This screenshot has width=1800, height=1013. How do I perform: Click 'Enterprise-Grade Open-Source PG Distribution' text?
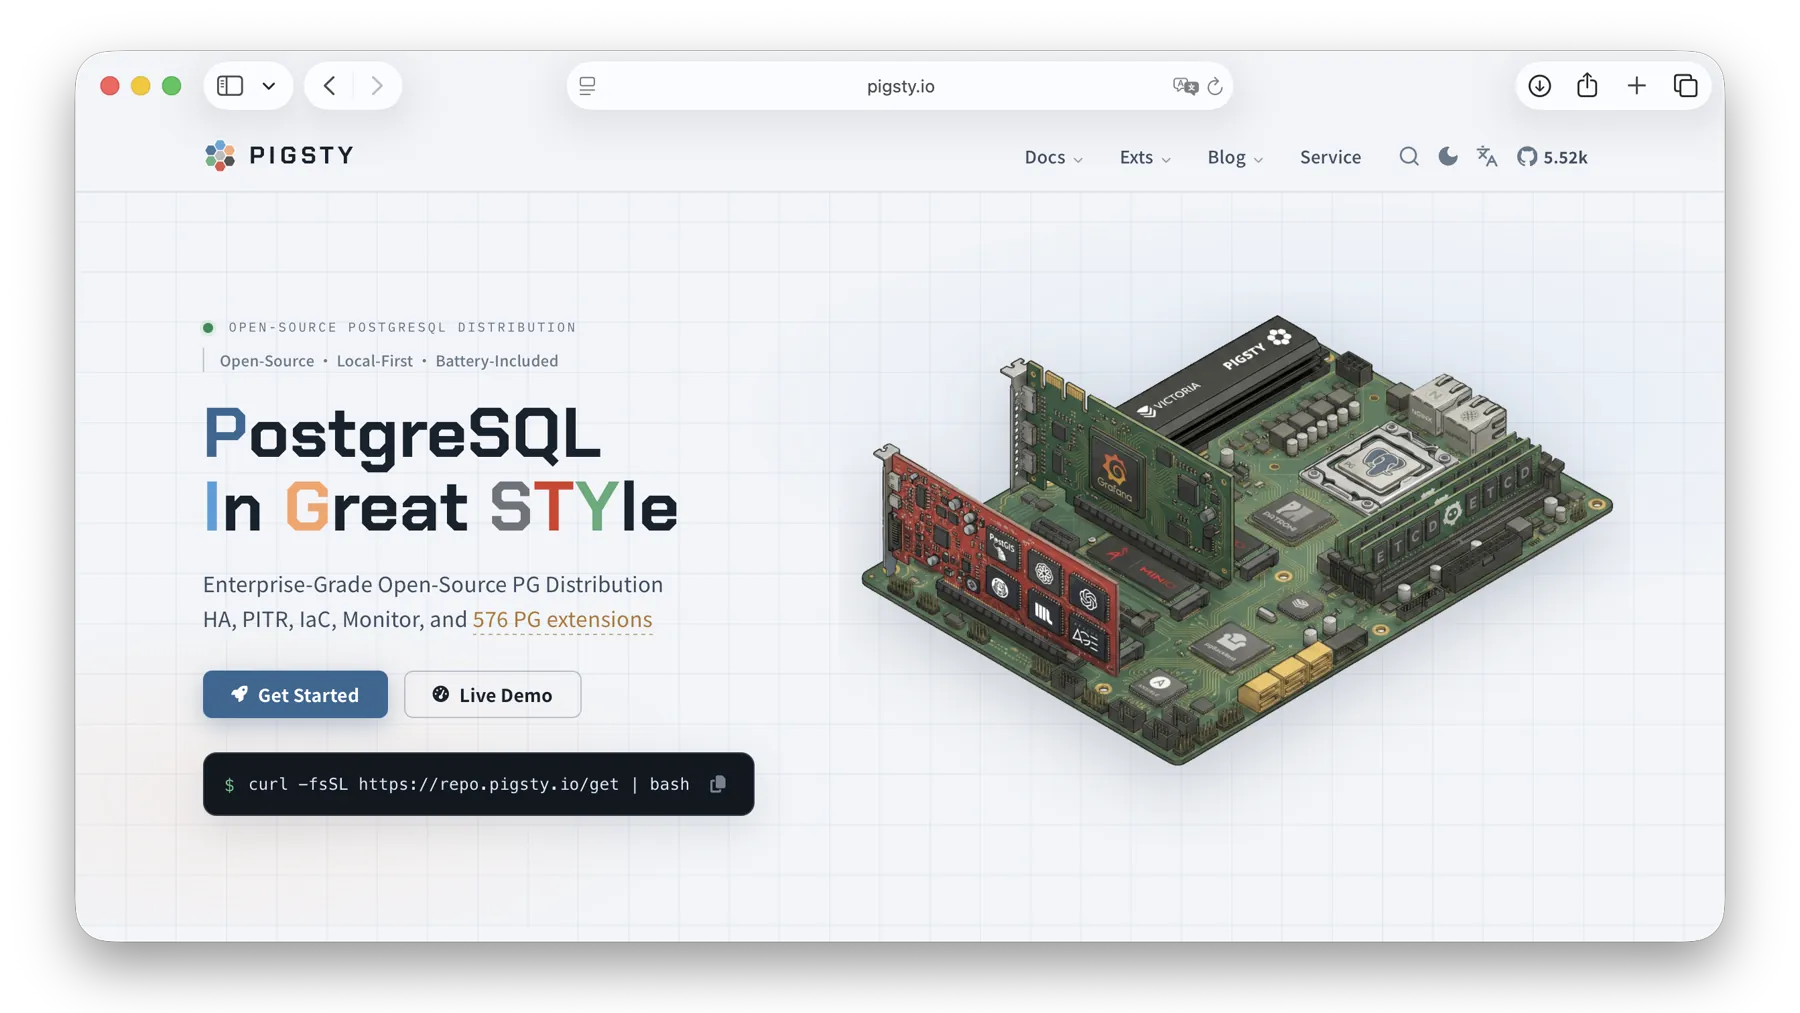(x=433, y=584)
